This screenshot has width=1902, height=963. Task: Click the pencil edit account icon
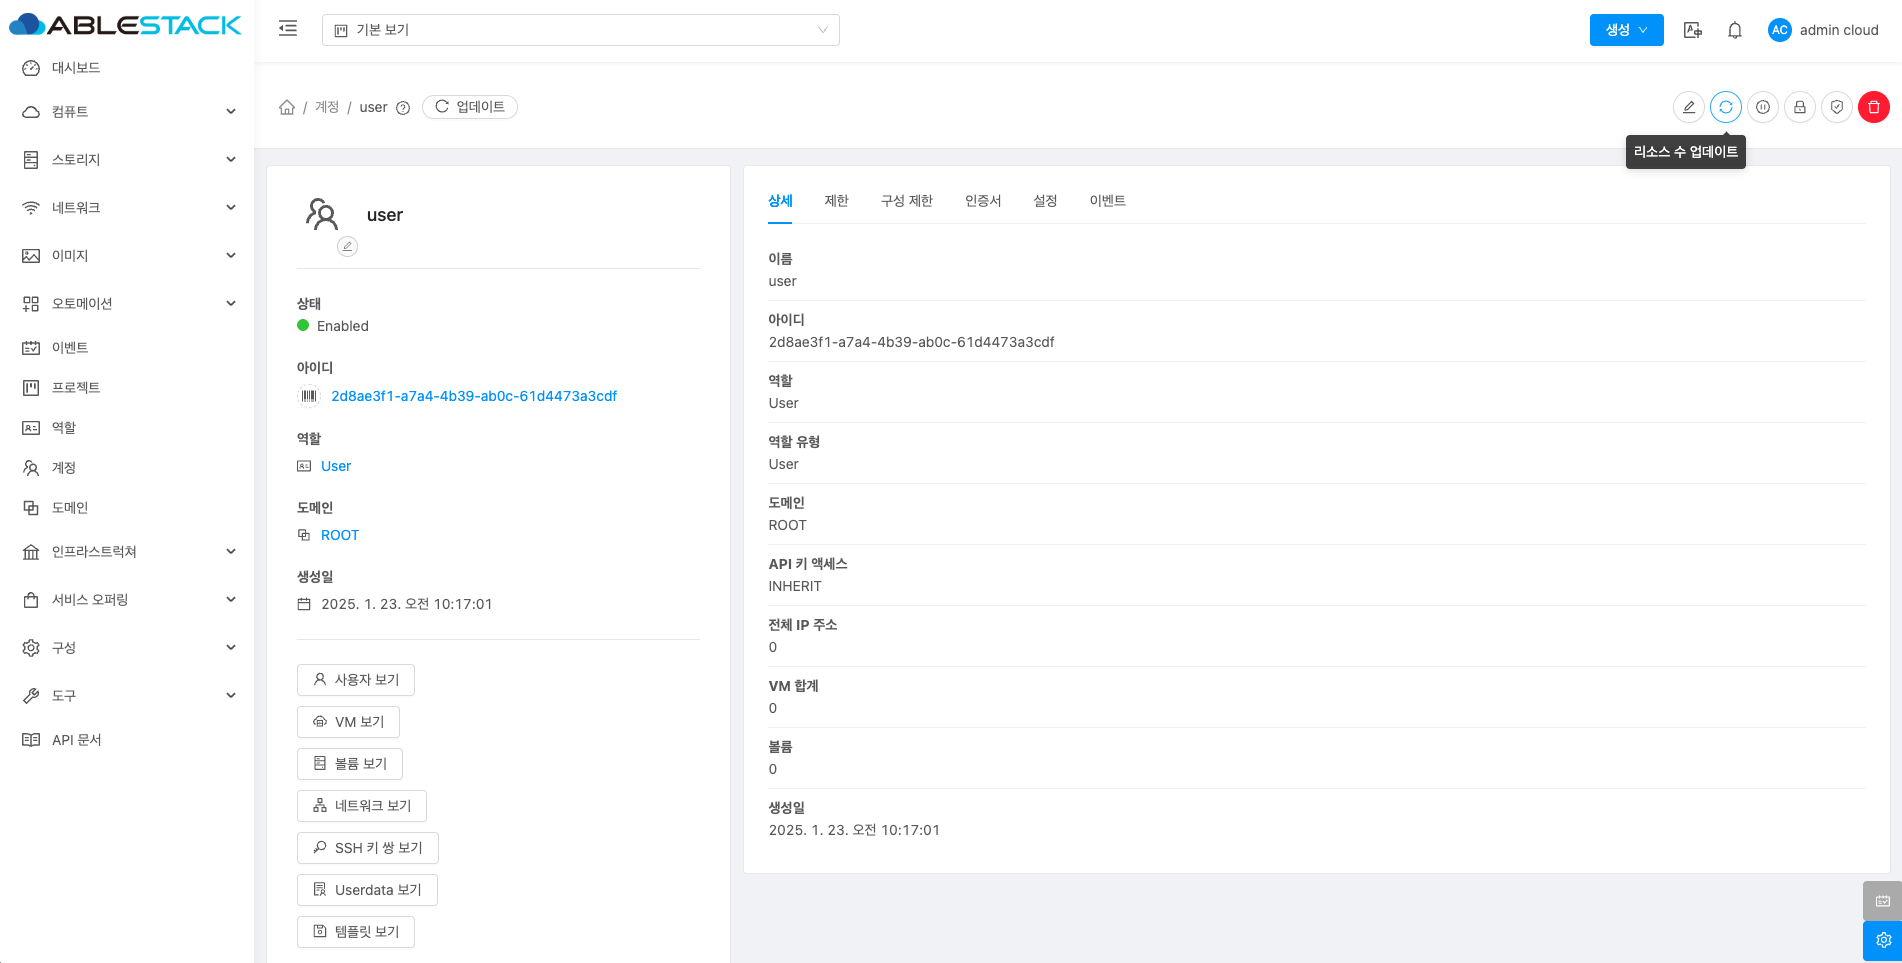click(x=1689, y=107)
